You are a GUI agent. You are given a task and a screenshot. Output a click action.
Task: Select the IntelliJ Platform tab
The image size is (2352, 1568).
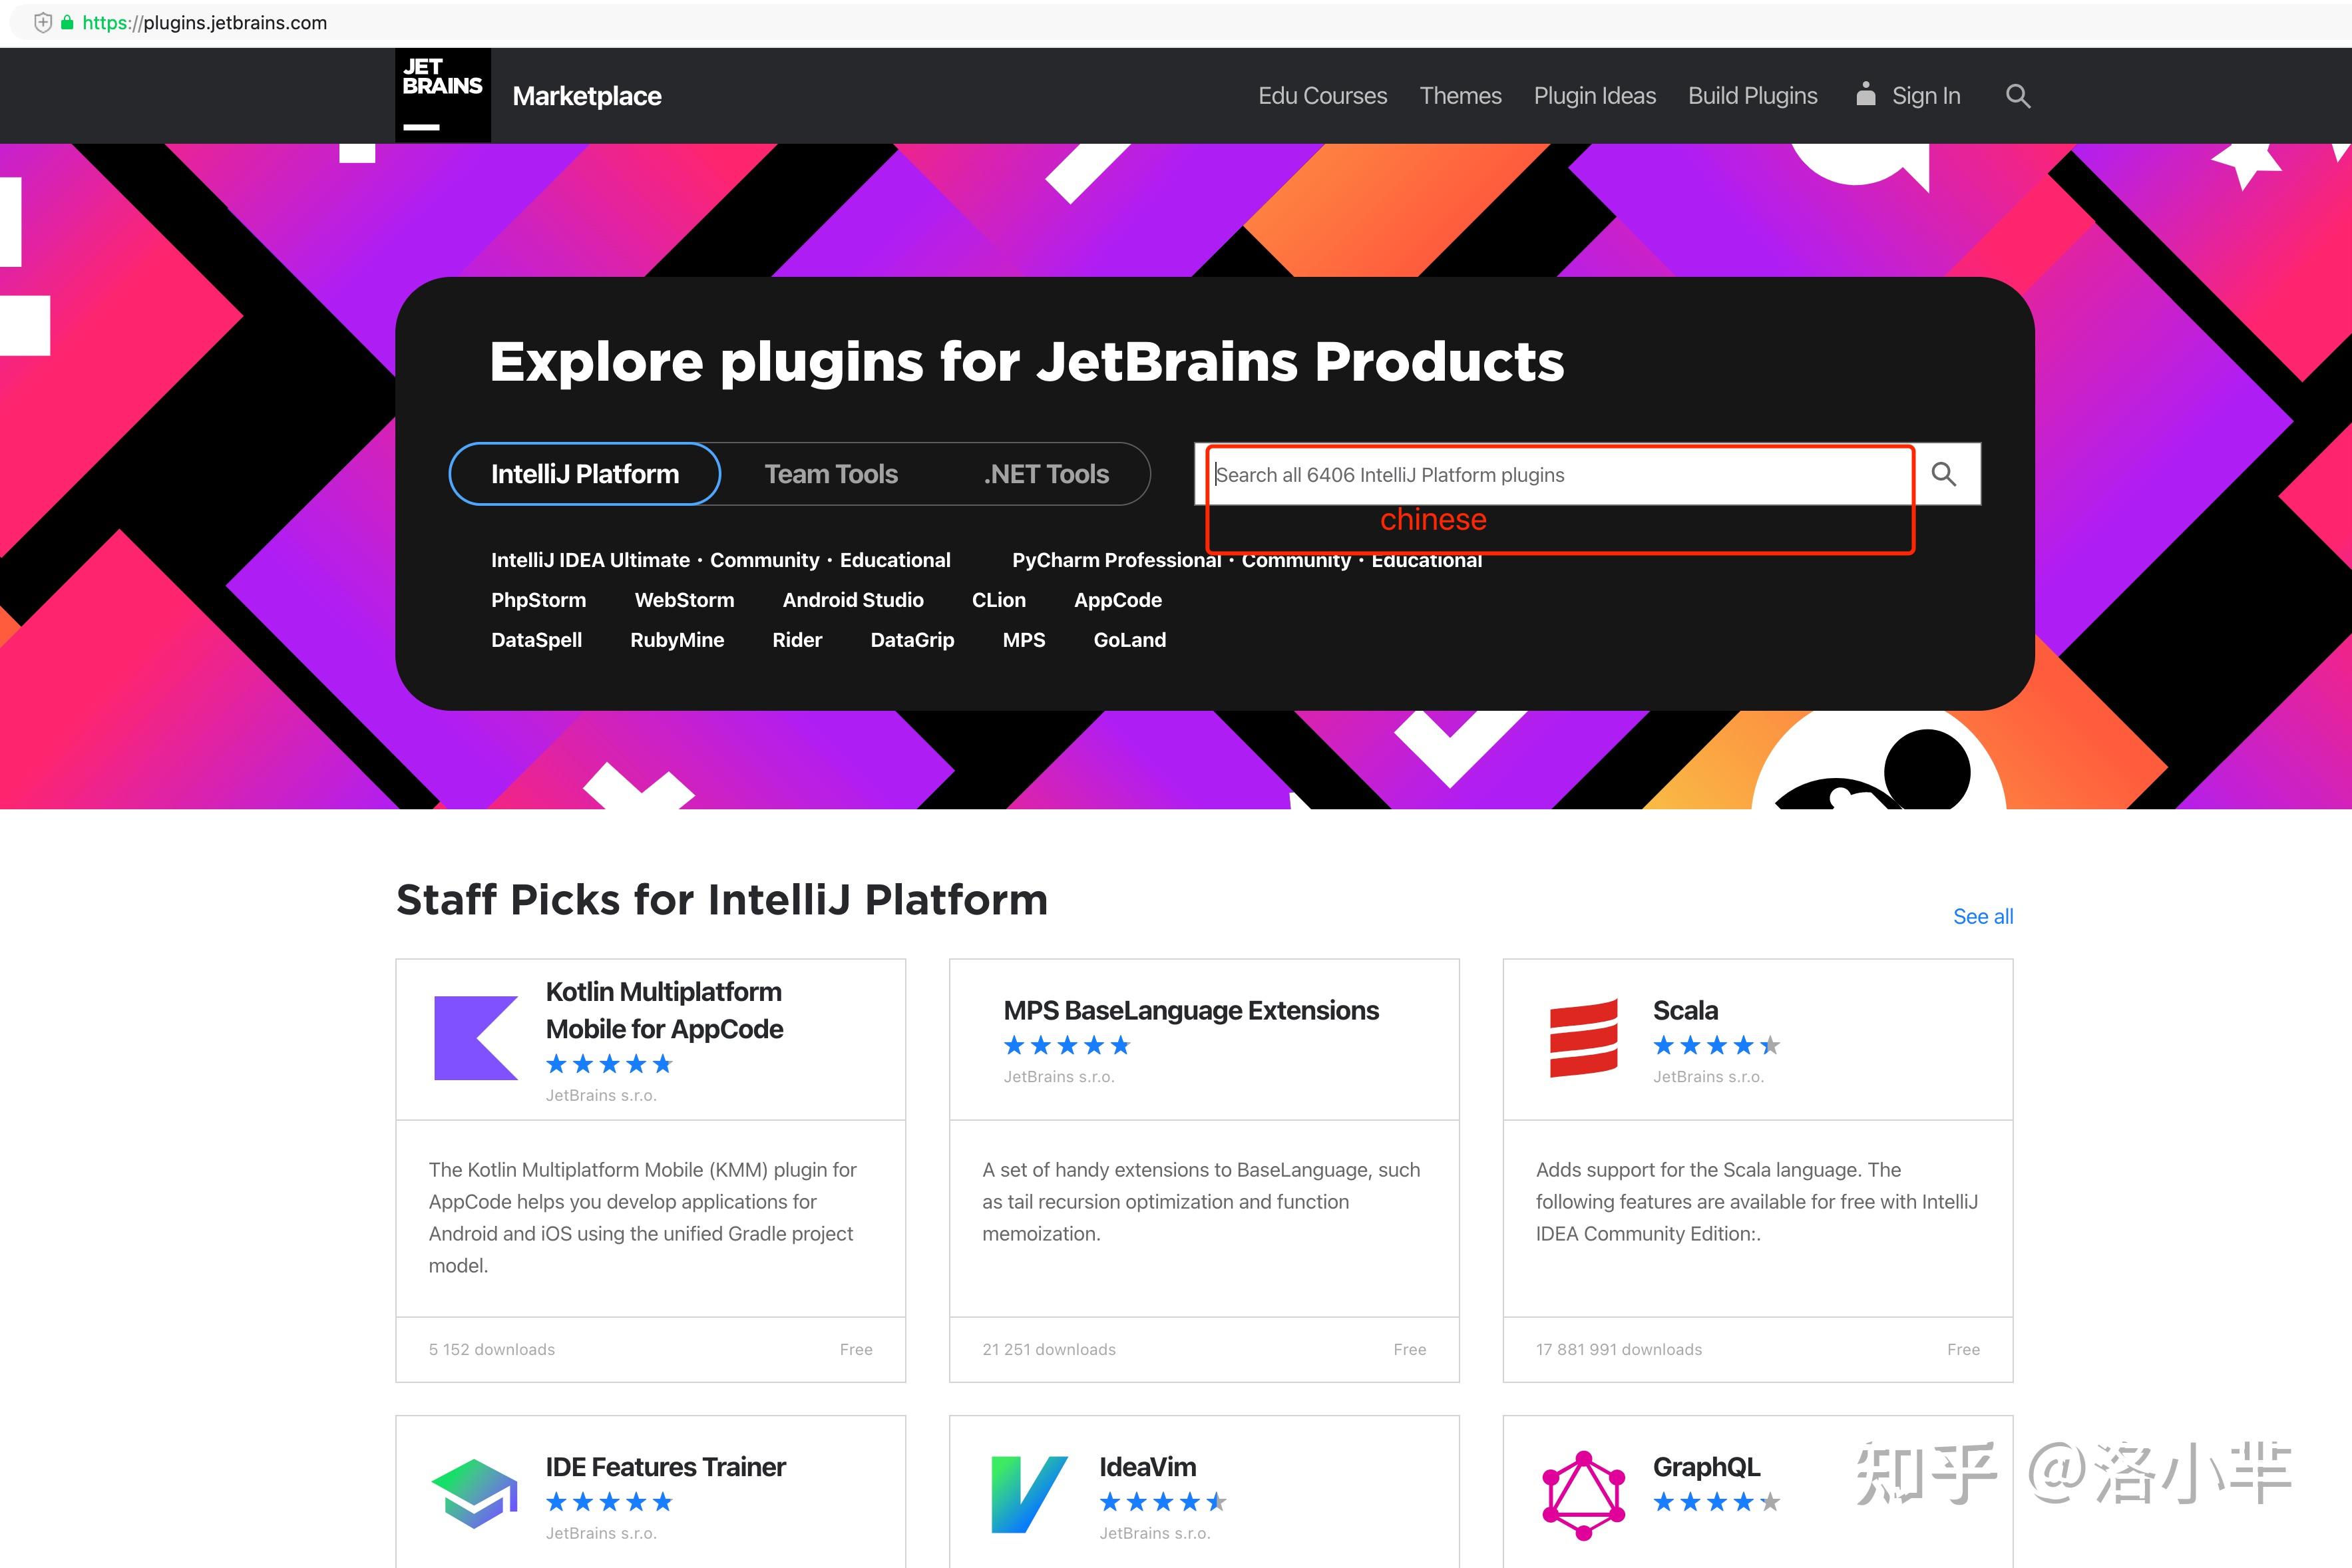pyautogui.click(x=584, y=474)
